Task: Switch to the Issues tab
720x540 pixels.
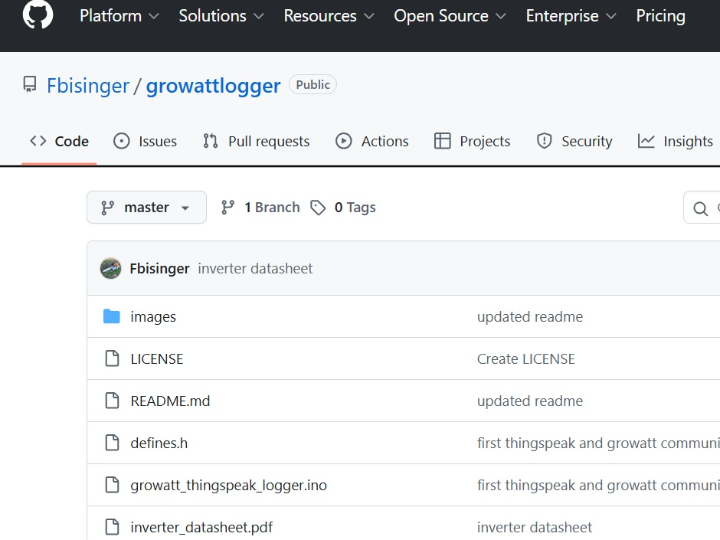Action: 145,141
